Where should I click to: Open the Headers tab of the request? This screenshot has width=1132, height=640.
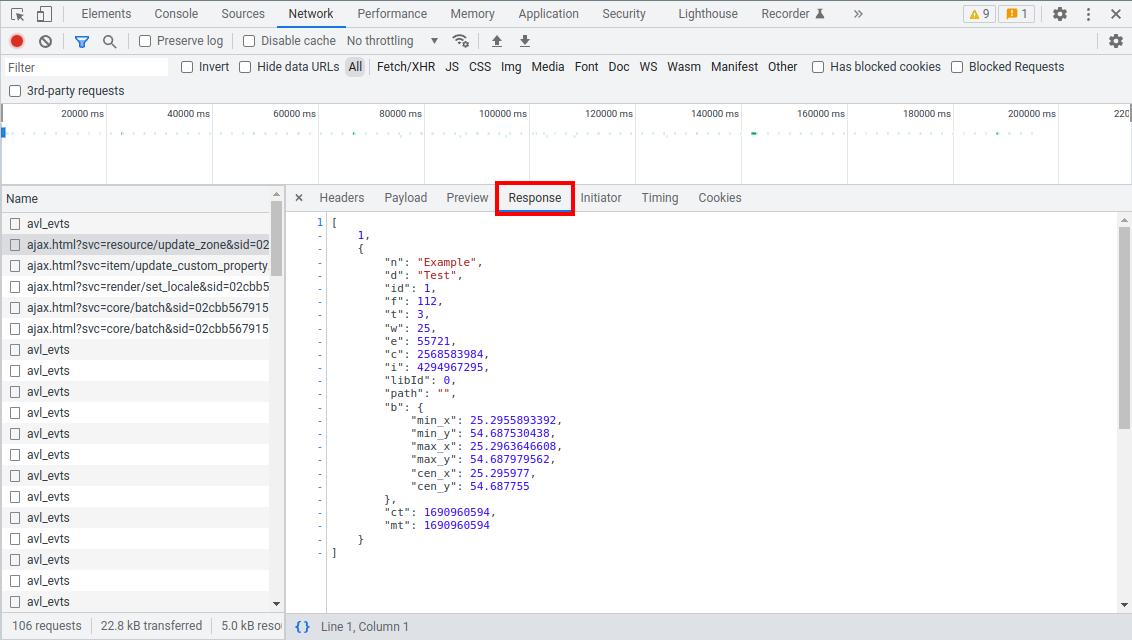341,198
